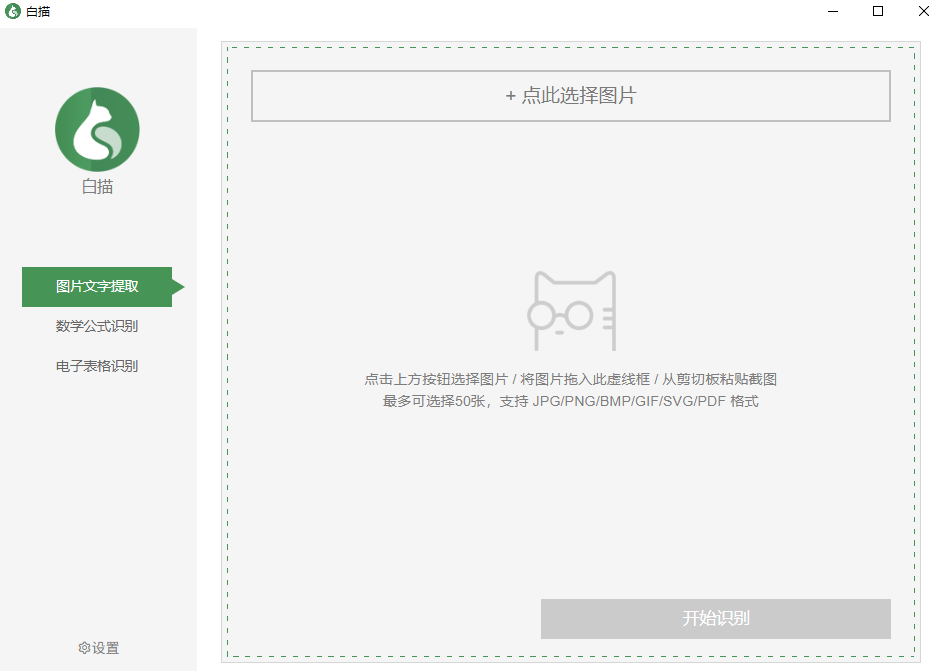Click the hint text listing JPG/PNG/BMP formats
Viewport: 940px width, 671px height.
[x=571, y=401]
